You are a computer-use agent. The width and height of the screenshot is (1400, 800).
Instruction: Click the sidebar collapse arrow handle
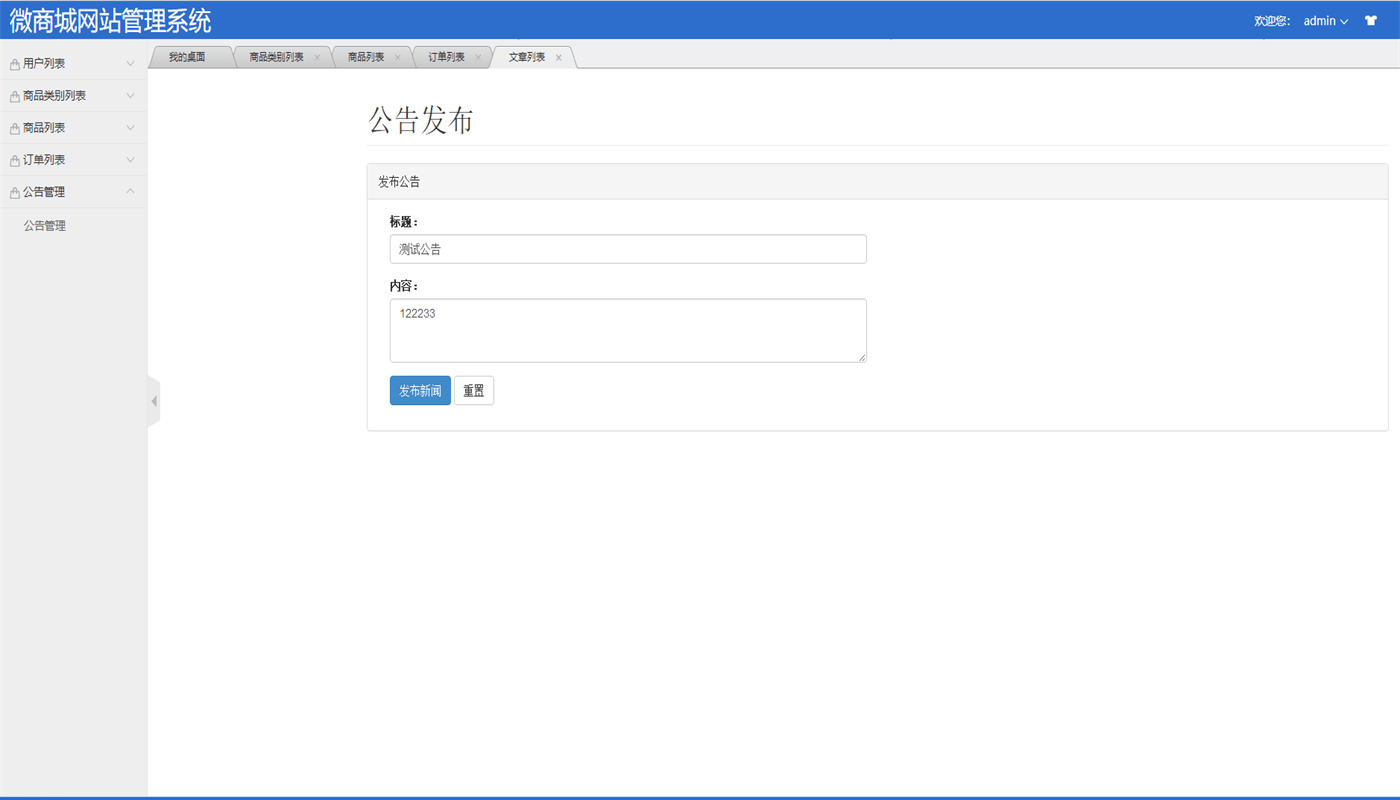coord(153,400)
